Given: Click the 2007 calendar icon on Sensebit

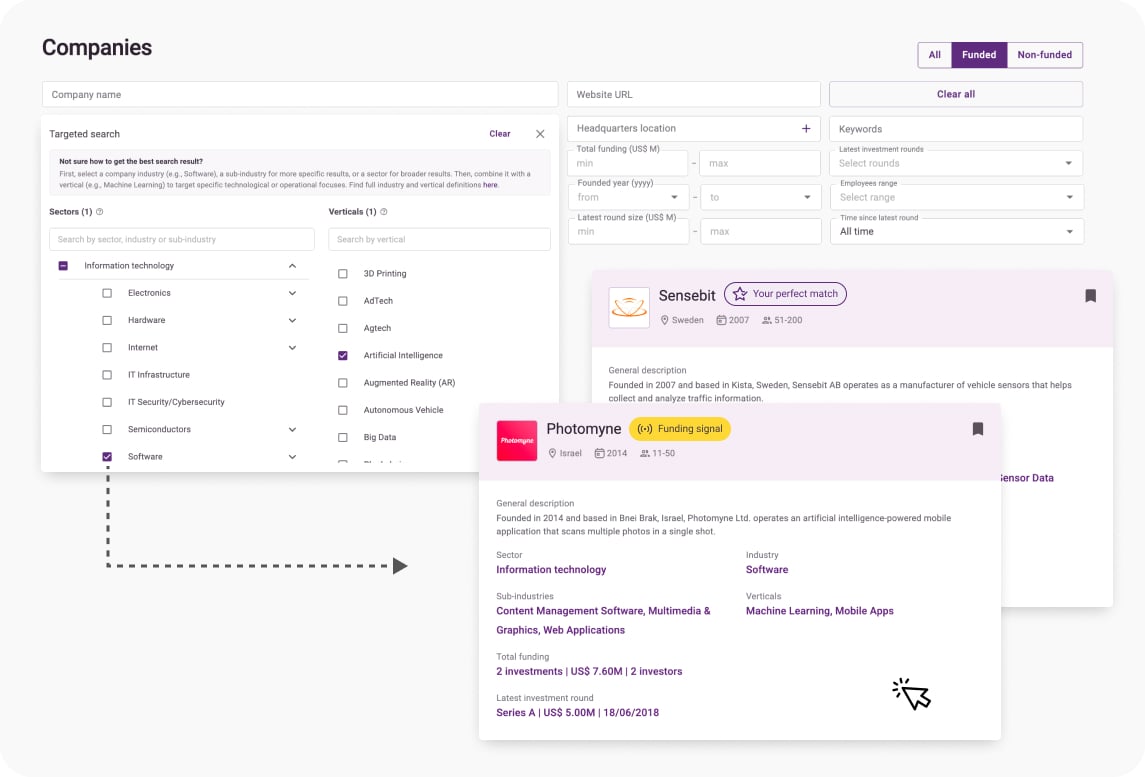Looking at the screenshot, I should pos(721,320).
